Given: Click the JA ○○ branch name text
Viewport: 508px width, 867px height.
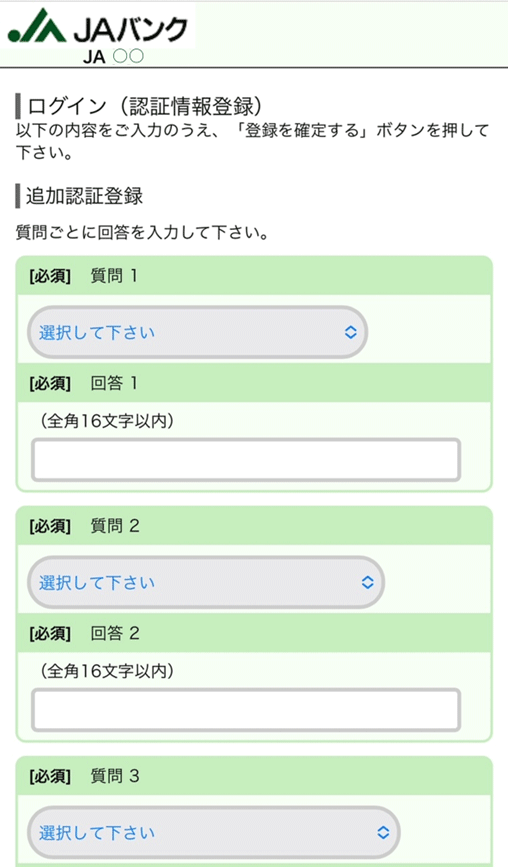Looking at the screenshot, I should click(x=113, y=56).
